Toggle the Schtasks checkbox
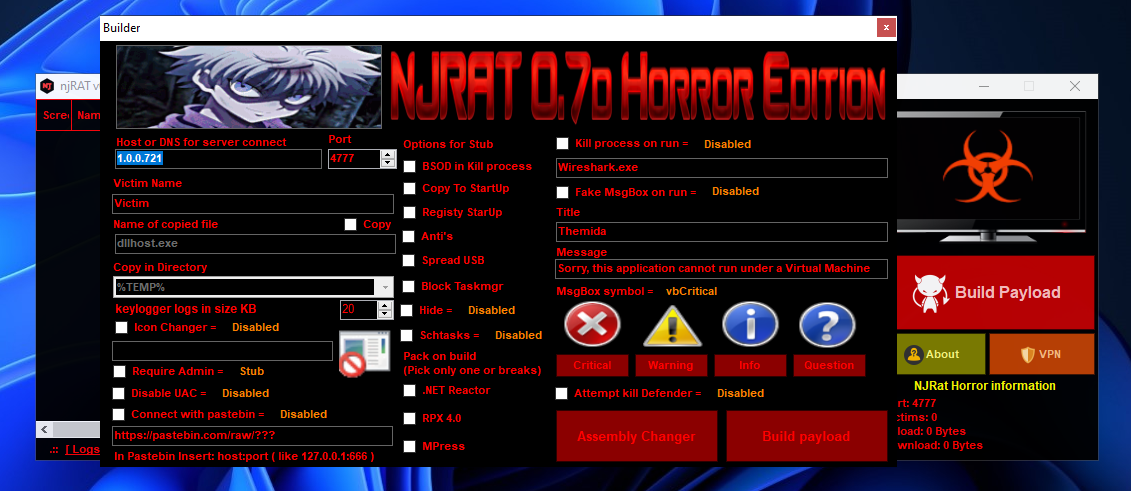 tap(407, 335)
